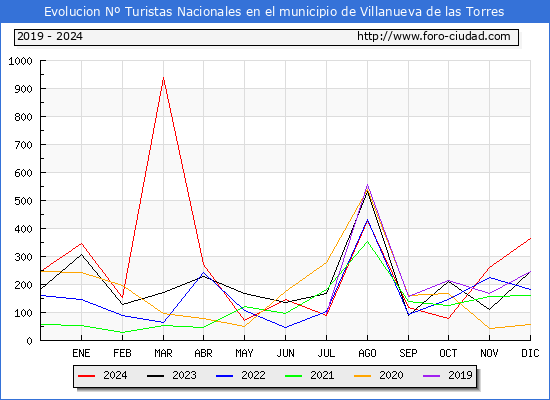The image size is (550, 400).
Task: Select the '2019' legend label
Action: [x=460, y=375]
